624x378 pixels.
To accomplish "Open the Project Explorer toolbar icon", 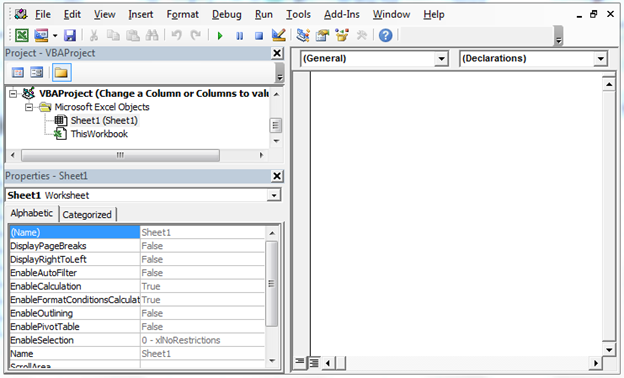I will pyautogui.click(x=303, y=35).
